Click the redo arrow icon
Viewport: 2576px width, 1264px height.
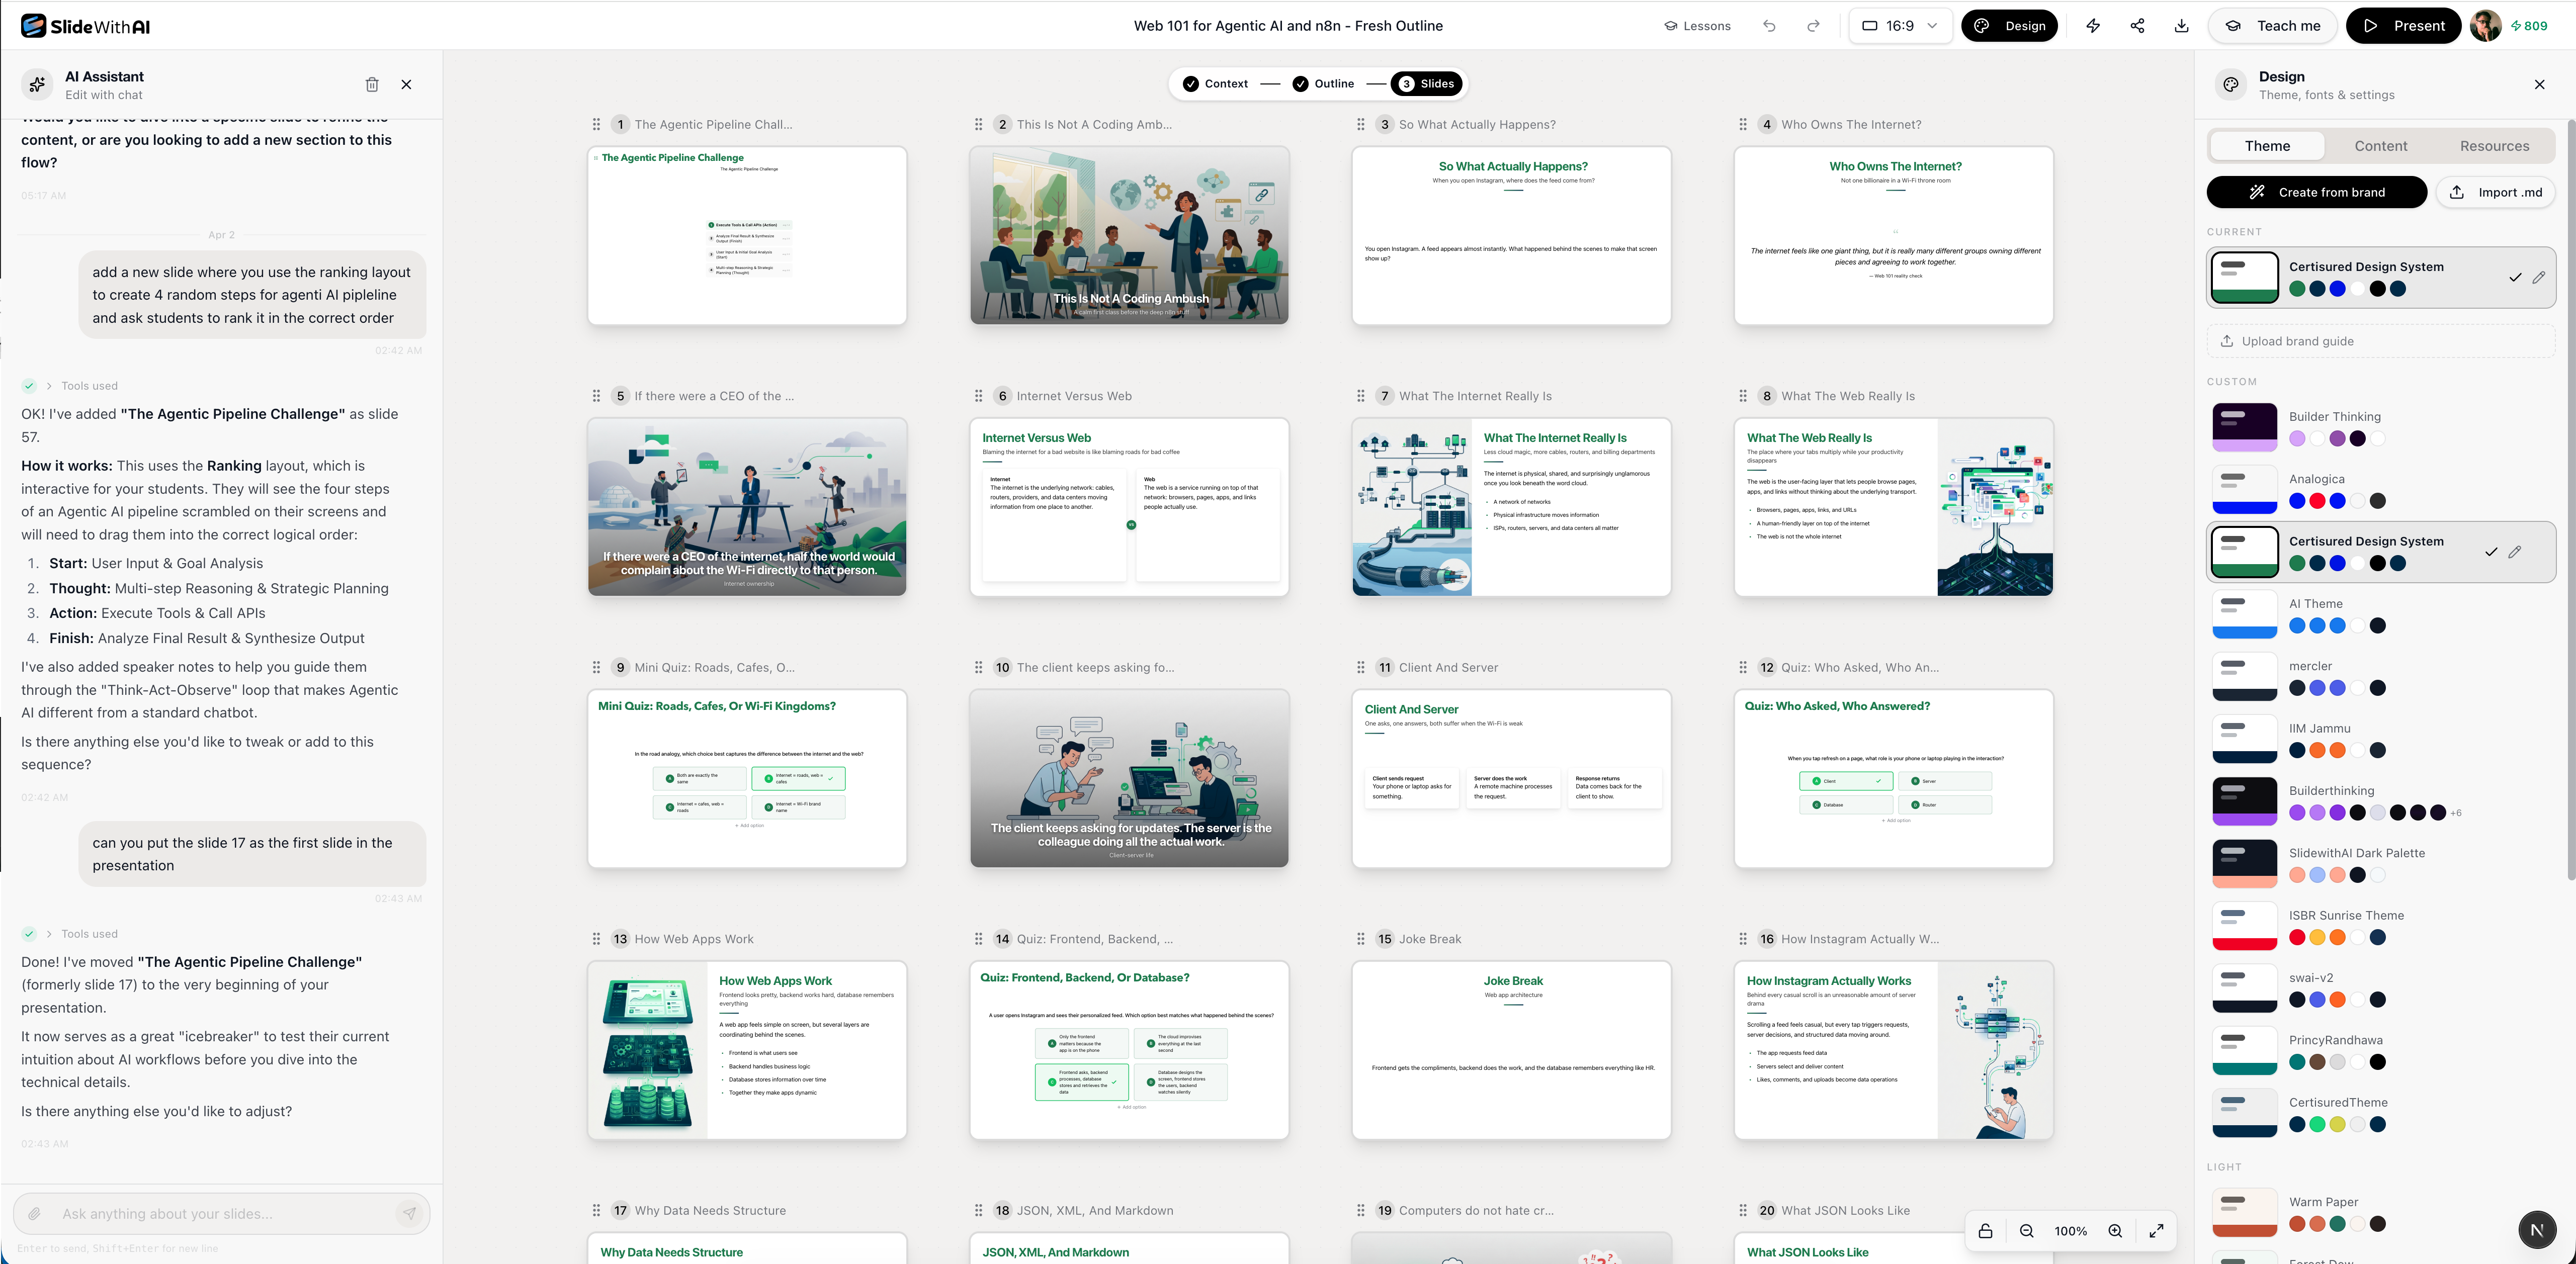[x=1814, y=26]
